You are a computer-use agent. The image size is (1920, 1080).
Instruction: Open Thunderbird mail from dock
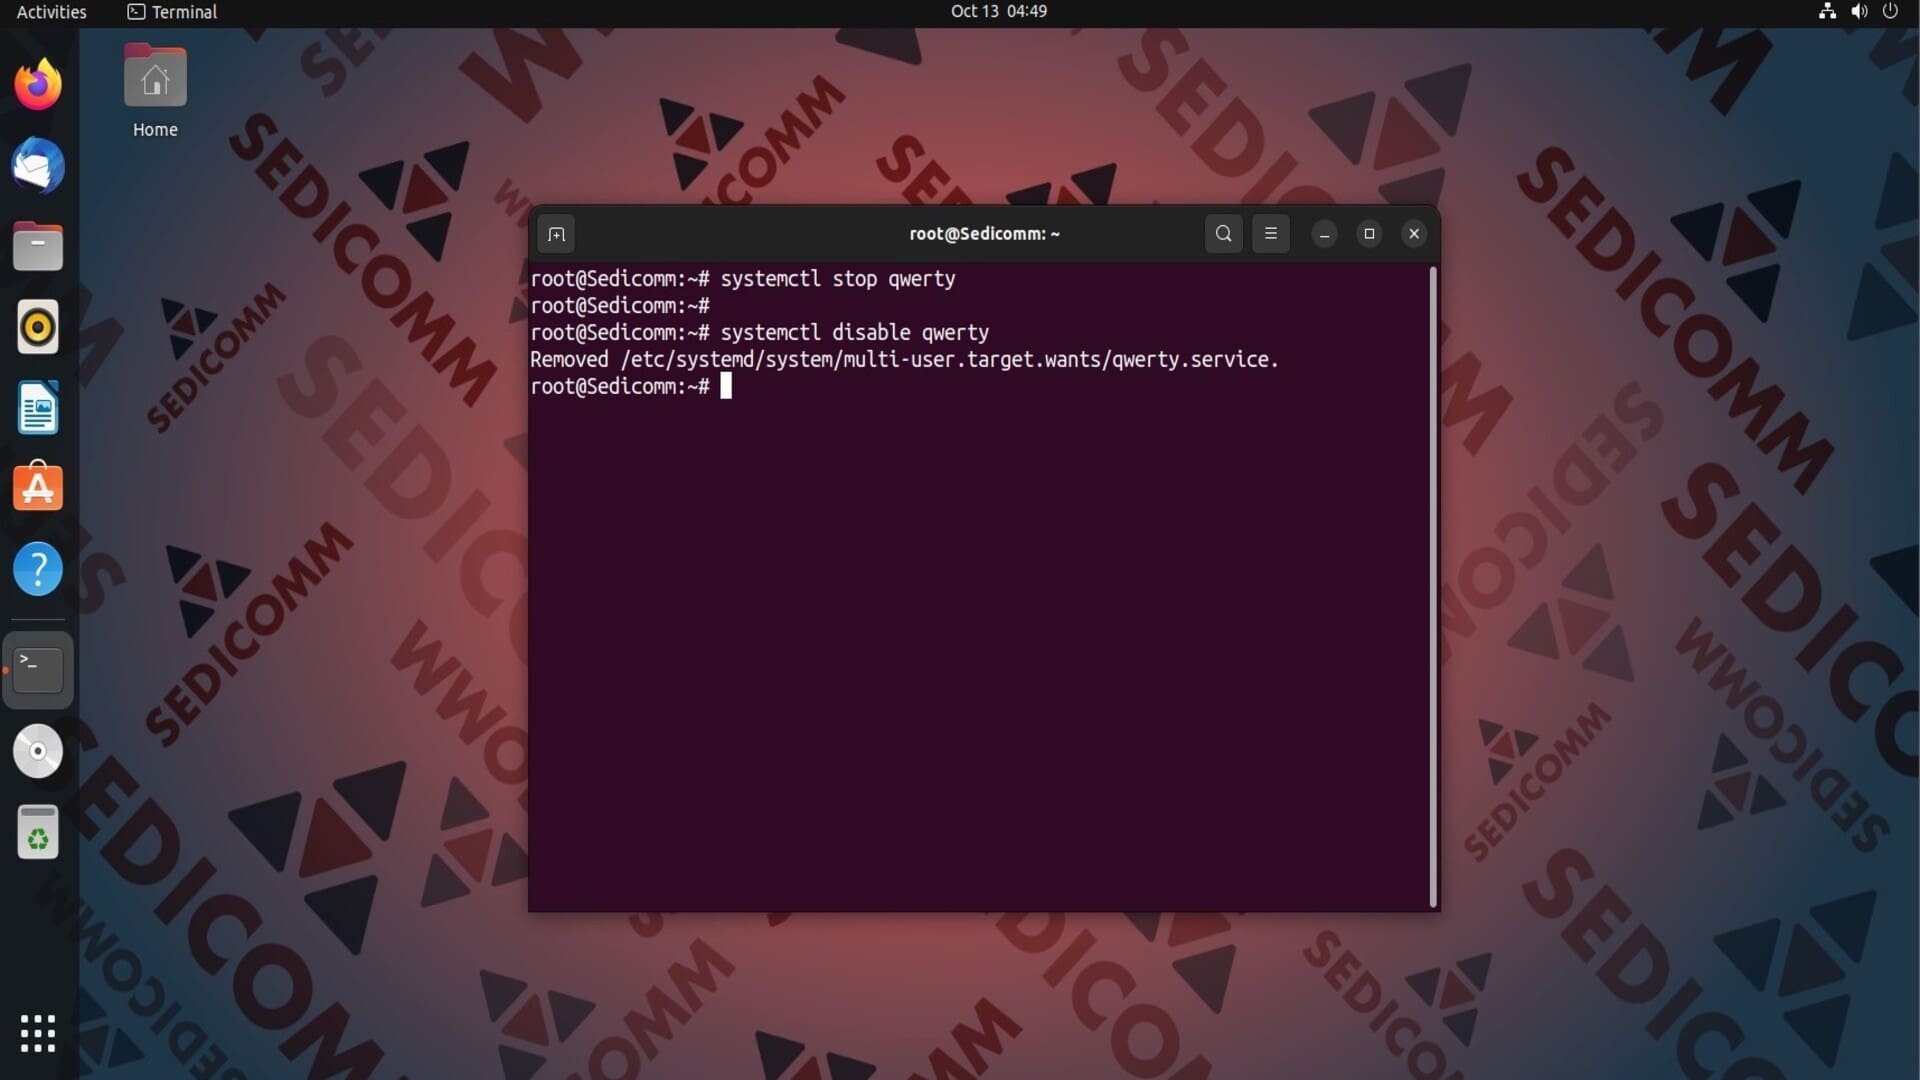tap(38, 166)
